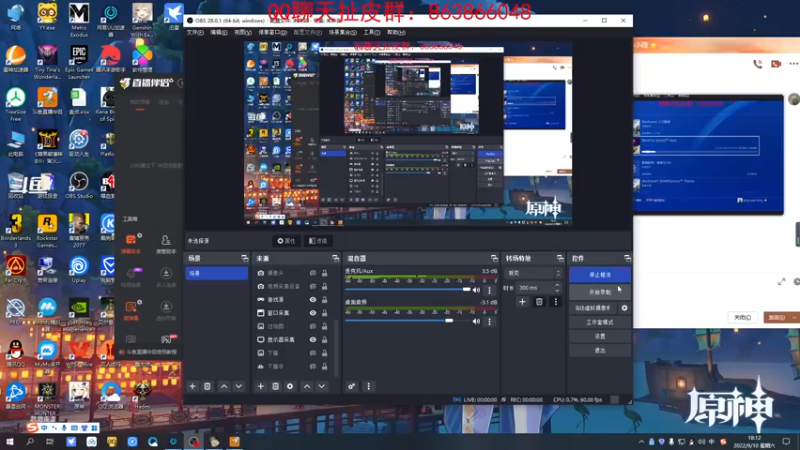800x450 pixels.
Task: Delete the scene transition with trash icon
Action: click(x=539, y=302)
